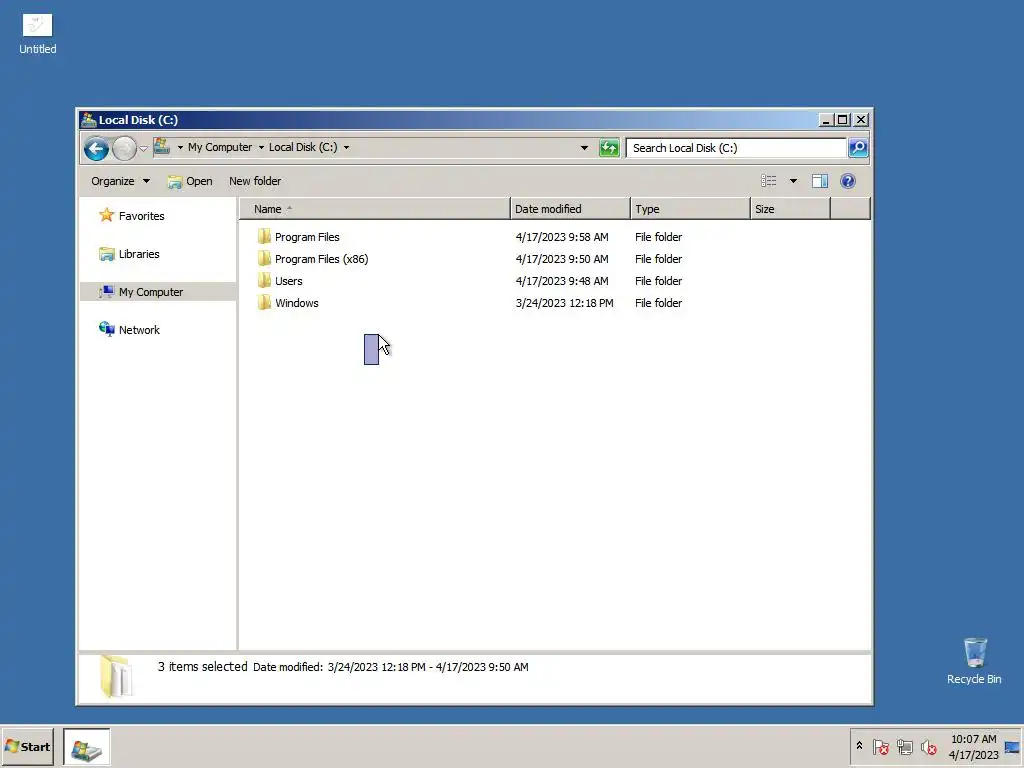Toggle the preview pane
1024x768 pixels.
tap(820, 181)
